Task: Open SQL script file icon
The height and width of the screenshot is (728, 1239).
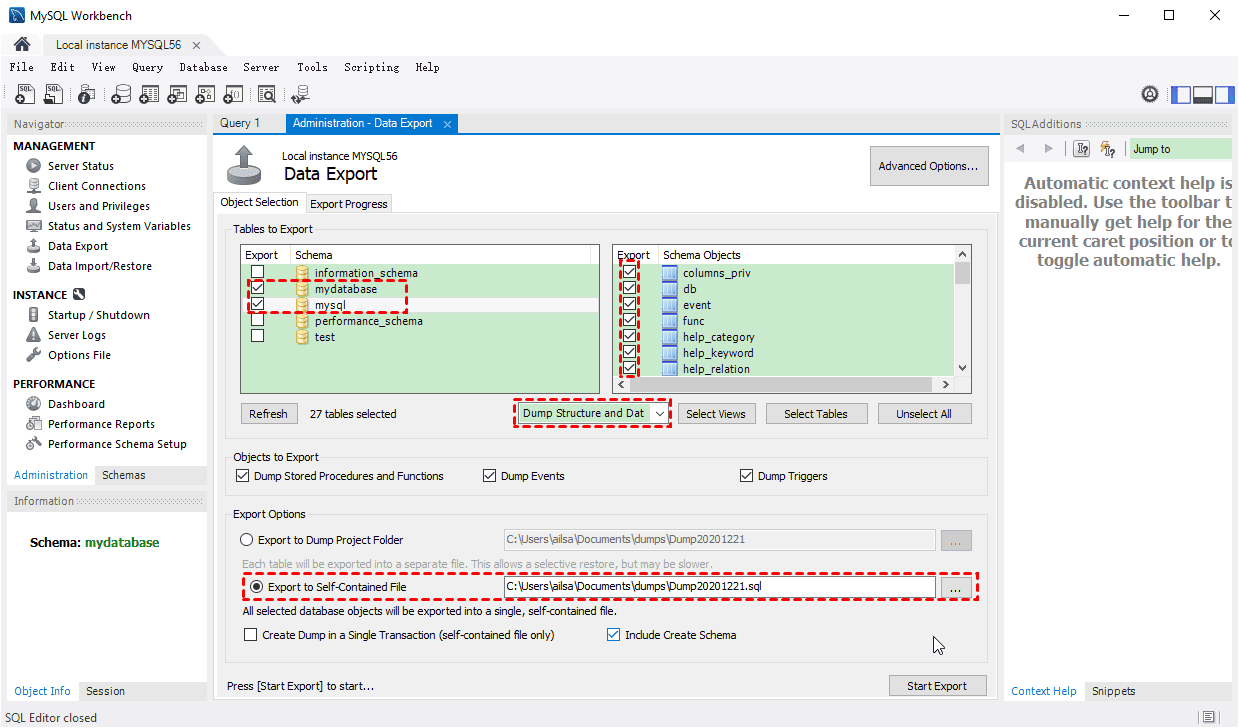Action: click(54, 94)
